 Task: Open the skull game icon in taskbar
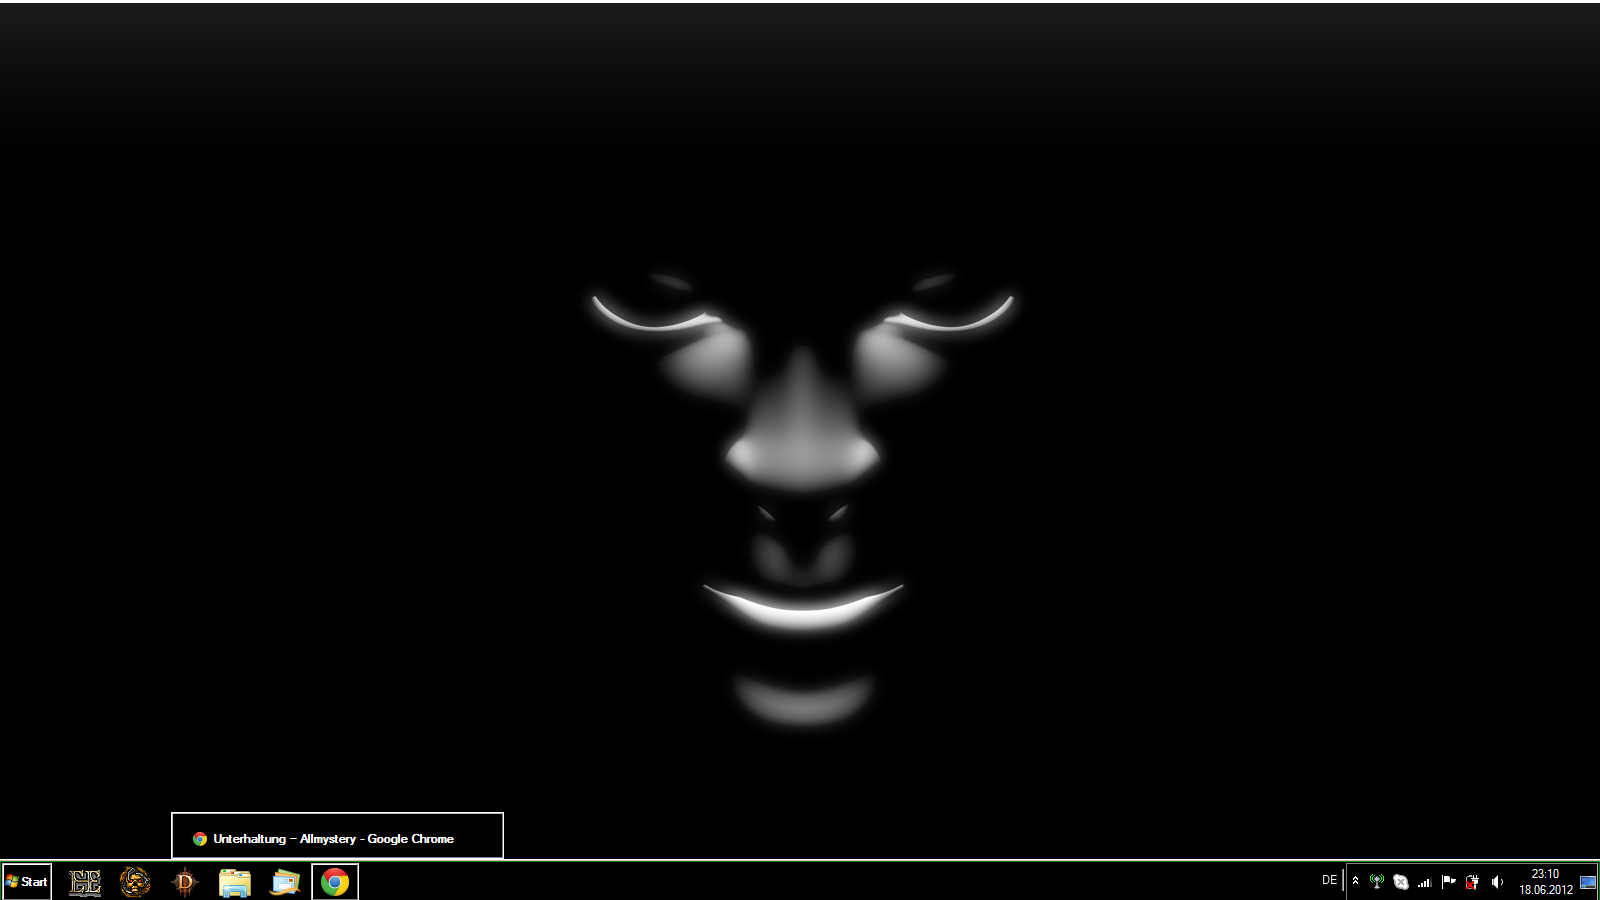pyautogui.click(x=135, y=882)
